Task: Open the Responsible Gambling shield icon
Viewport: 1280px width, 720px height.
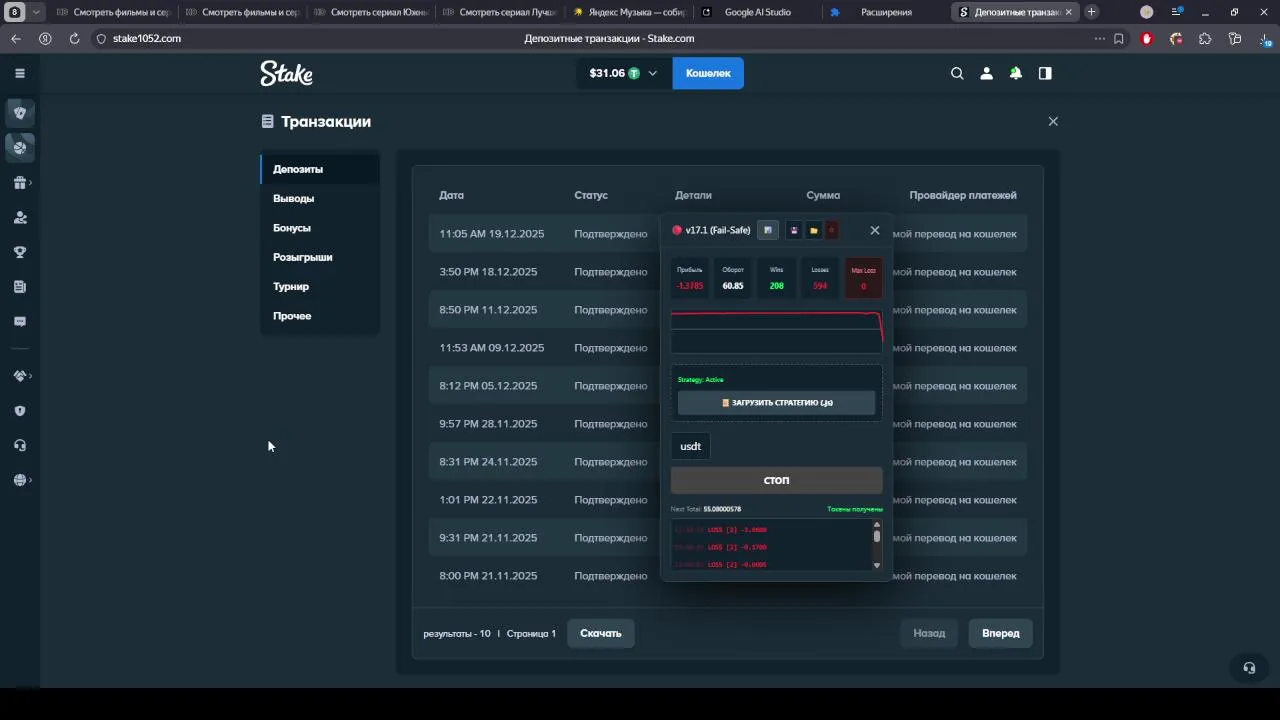Action: pyautogui.click(x=20, y=411)
